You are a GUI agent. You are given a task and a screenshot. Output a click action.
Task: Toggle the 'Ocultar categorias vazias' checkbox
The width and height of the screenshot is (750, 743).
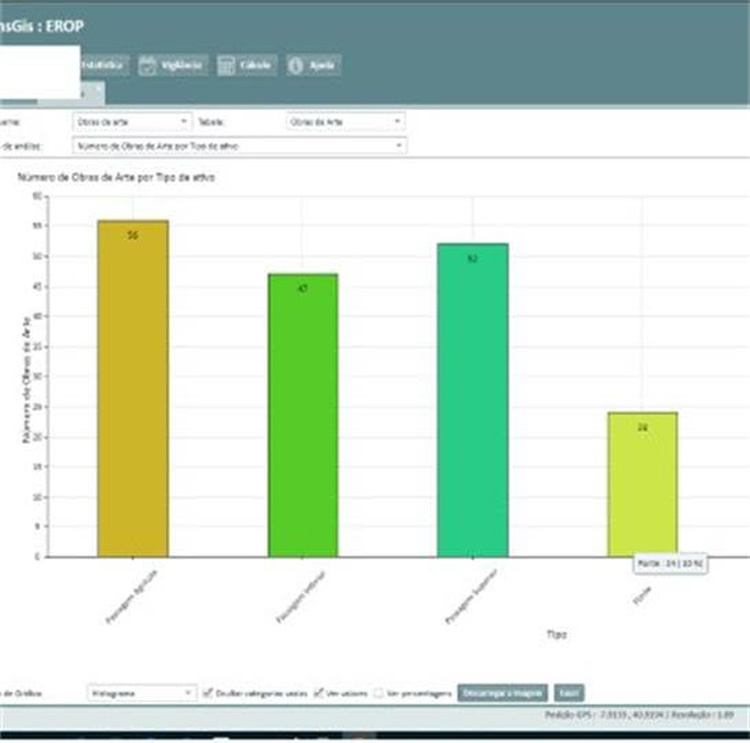[x=208, y=692]
